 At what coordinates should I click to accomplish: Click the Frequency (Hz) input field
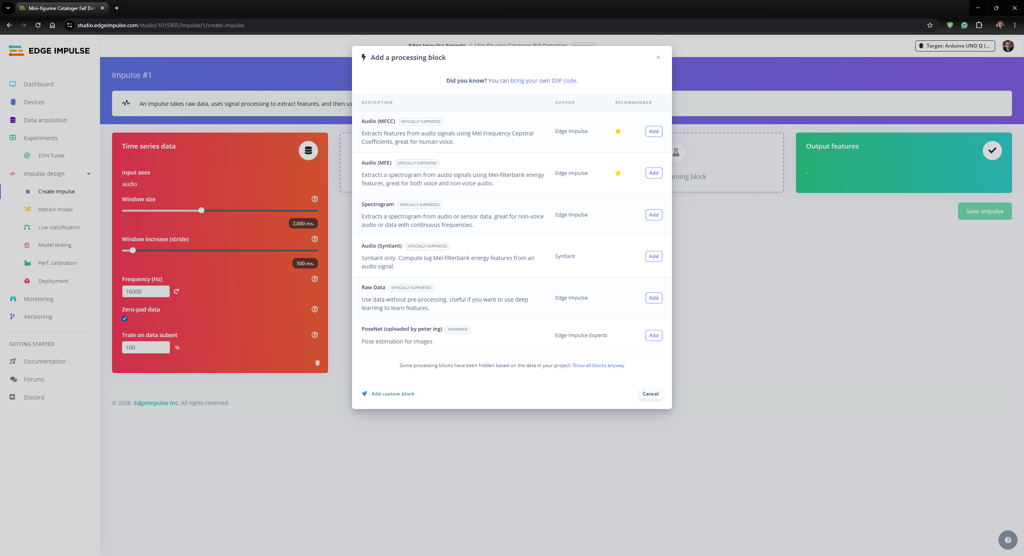pos(146,291)
